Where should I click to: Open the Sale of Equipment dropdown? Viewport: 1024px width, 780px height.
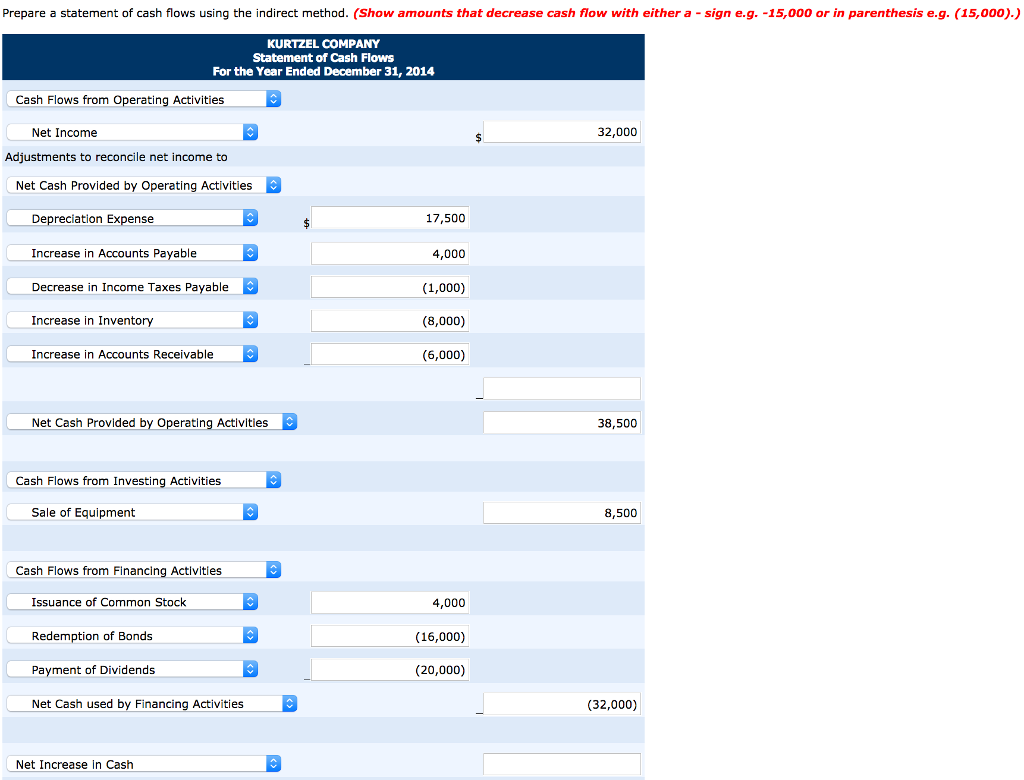[x=132, y=512]
